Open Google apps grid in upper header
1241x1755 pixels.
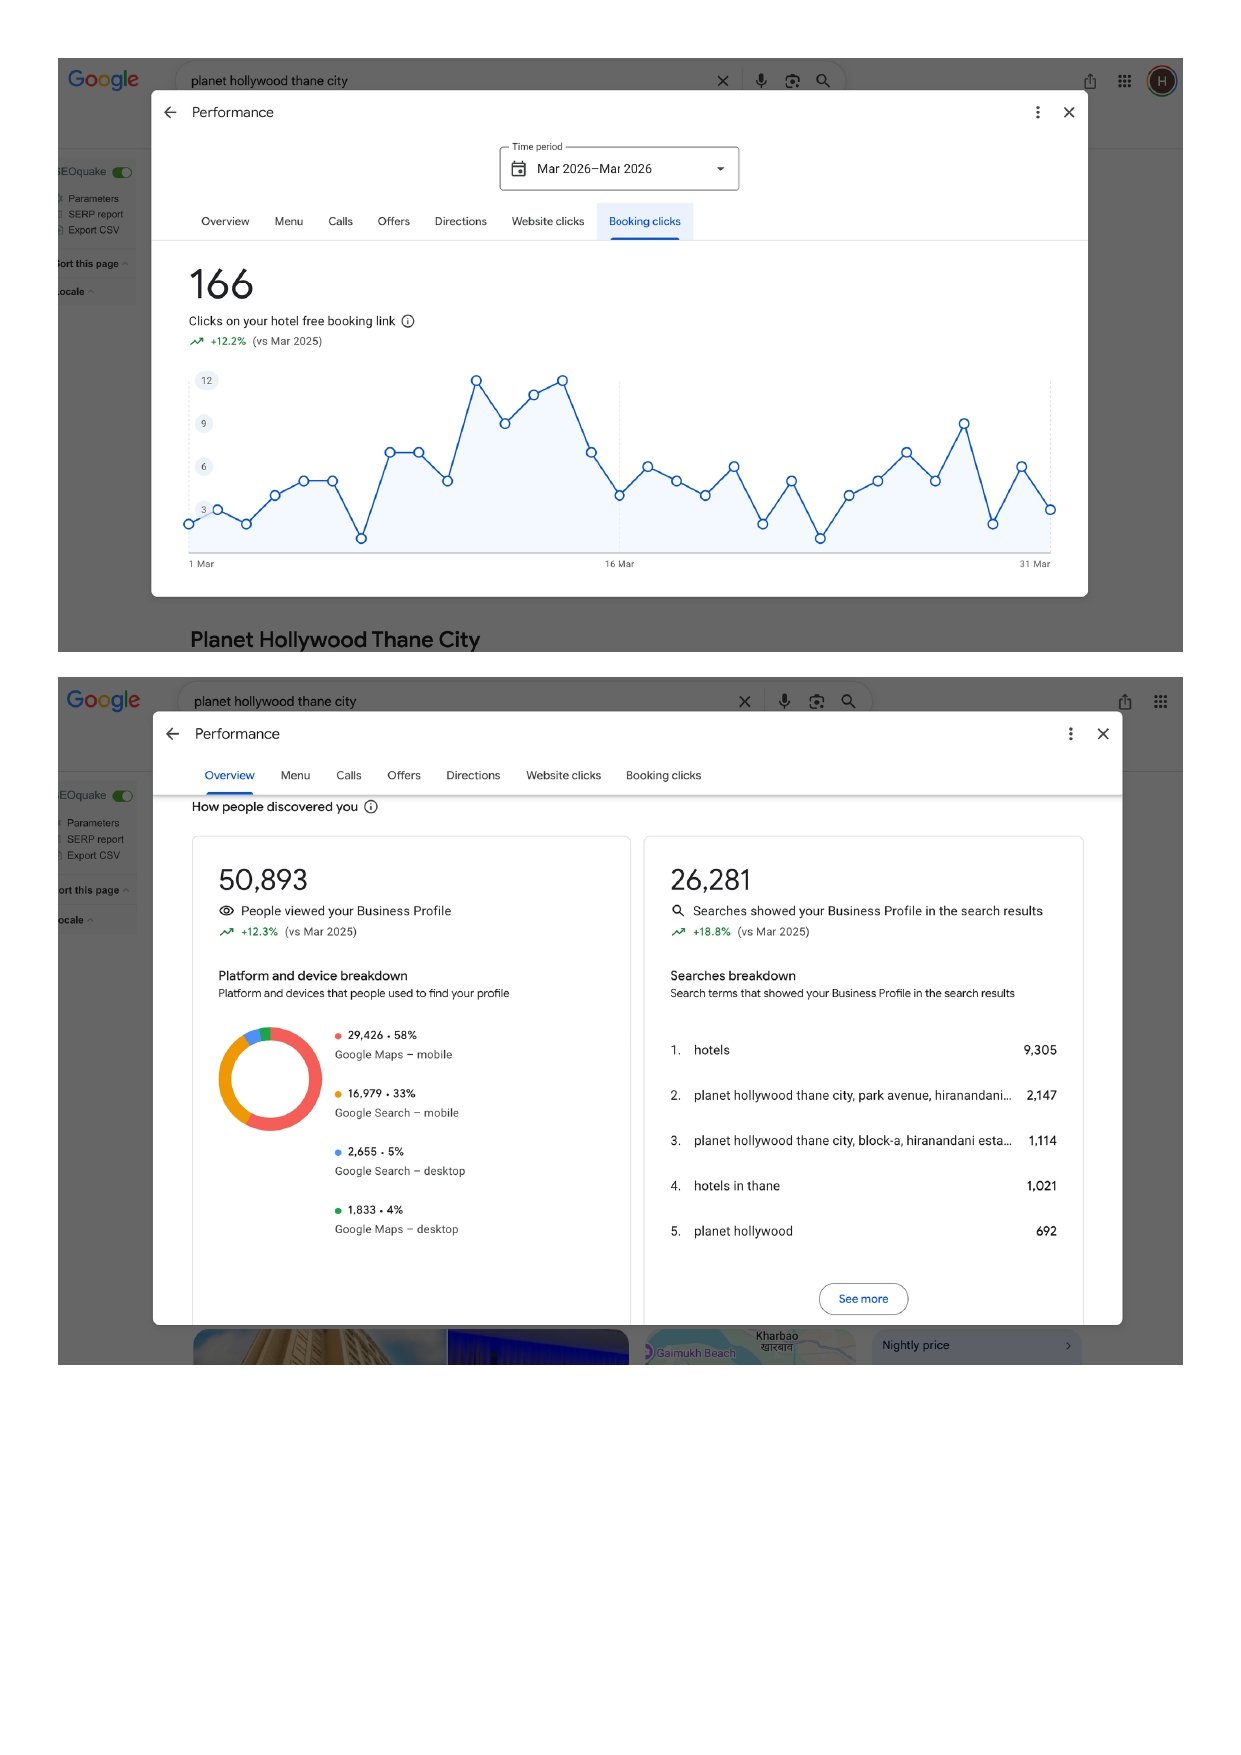coord(1124,81)
